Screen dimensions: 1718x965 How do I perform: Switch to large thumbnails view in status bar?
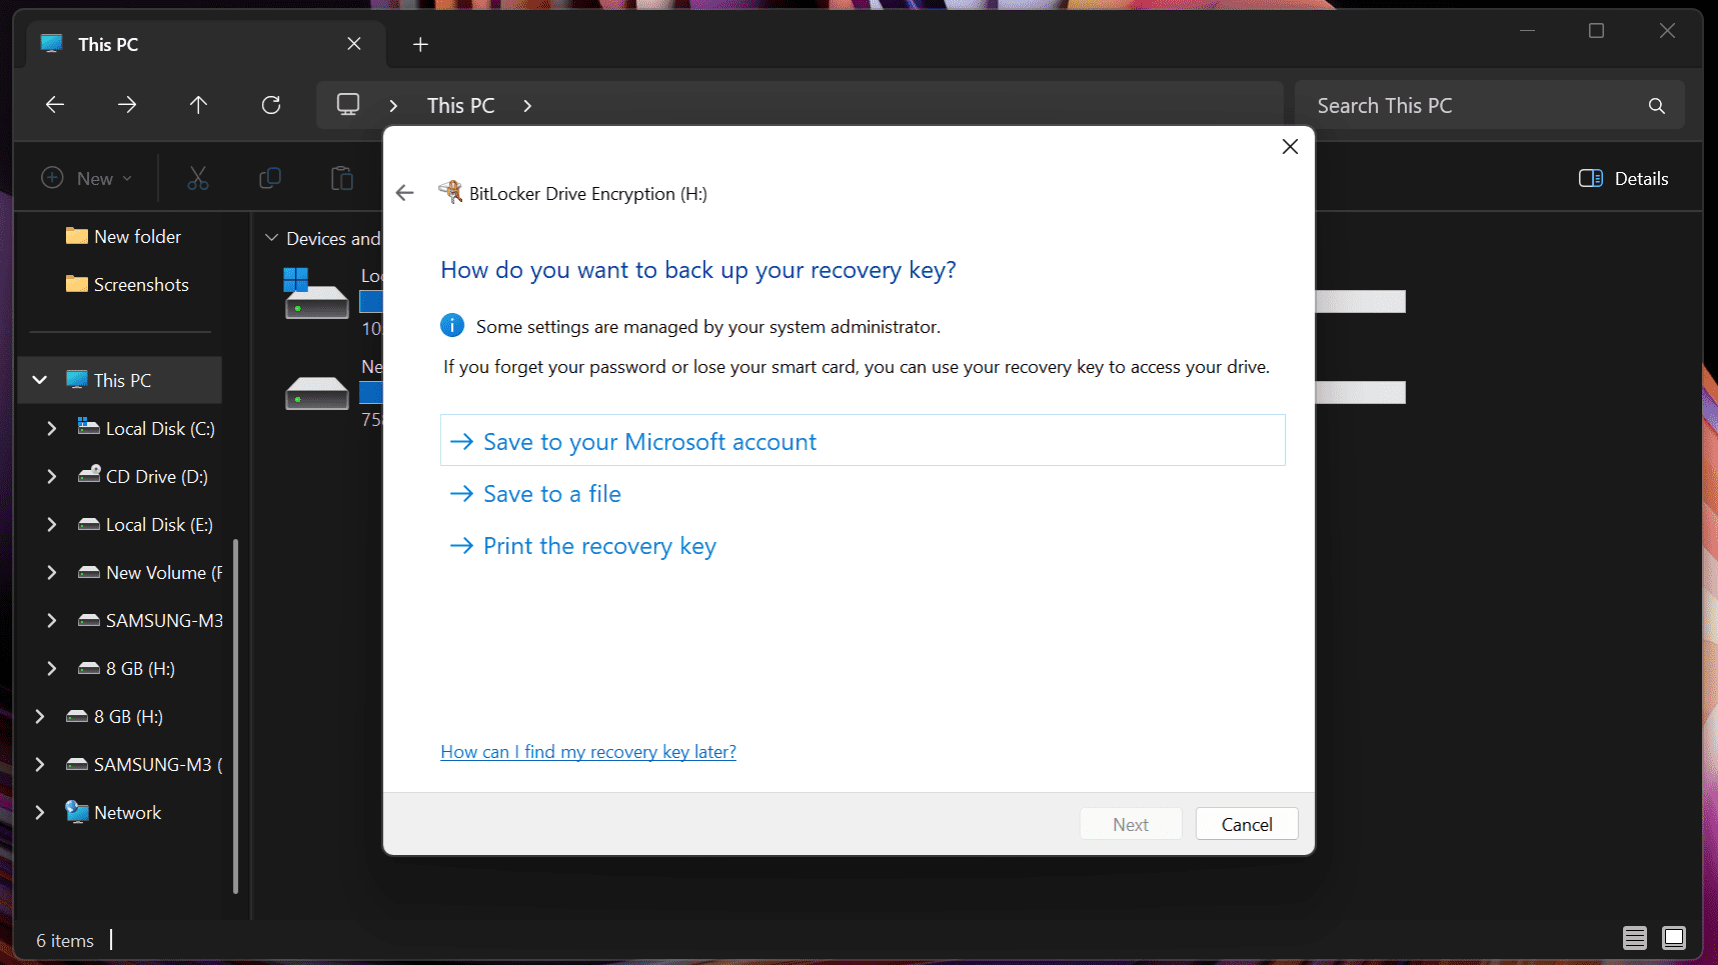coord(1672,938)
